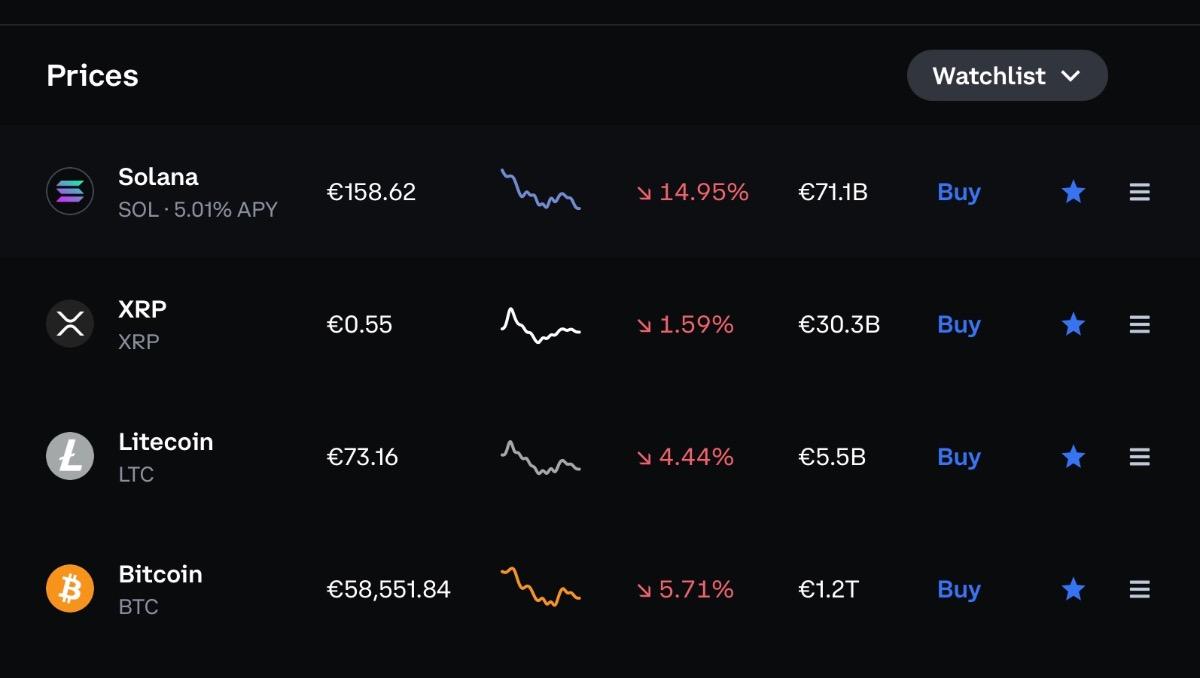Open the Bitcoin orange sparkline chart
This screenshot has height=678, width=1200.
click(x=540, y=587)
